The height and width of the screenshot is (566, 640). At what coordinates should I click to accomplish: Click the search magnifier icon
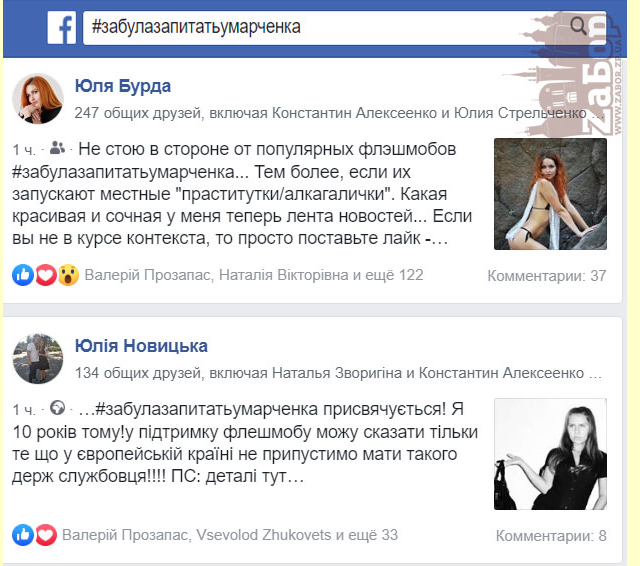[x=578, y=26]
